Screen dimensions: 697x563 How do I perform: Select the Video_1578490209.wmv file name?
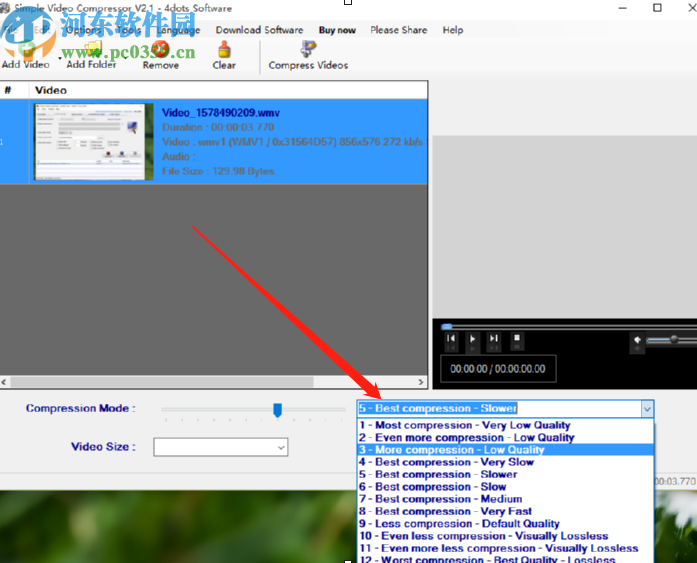(x=220, y=113)
